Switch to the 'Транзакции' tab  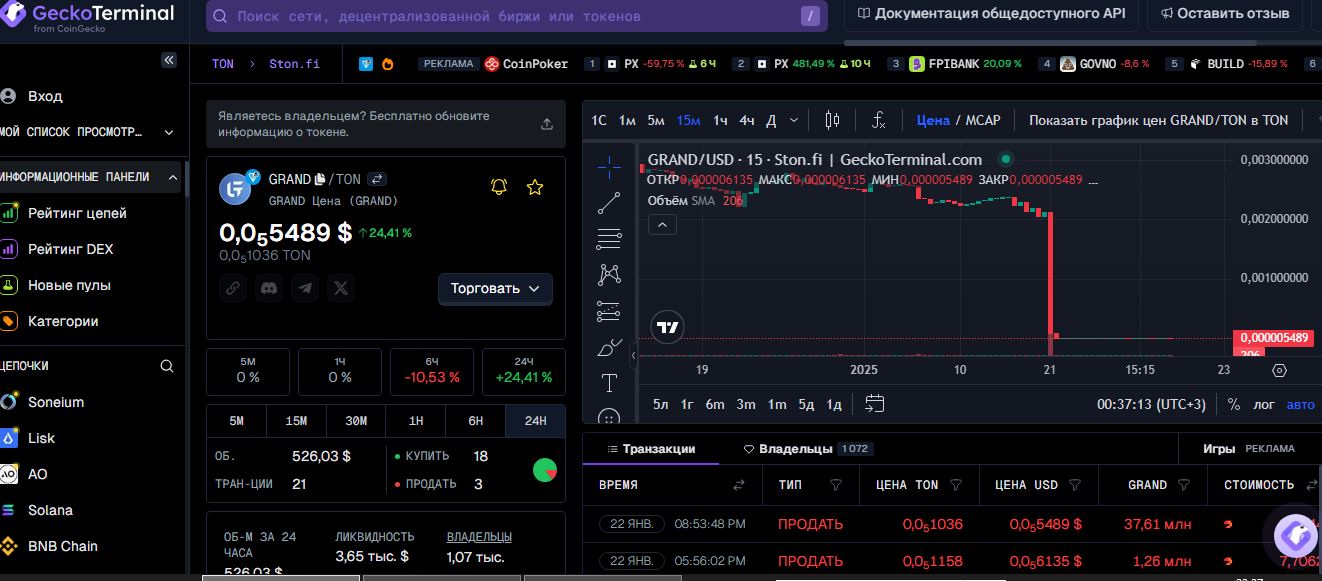pyautogui.click(x=650, y=449)
